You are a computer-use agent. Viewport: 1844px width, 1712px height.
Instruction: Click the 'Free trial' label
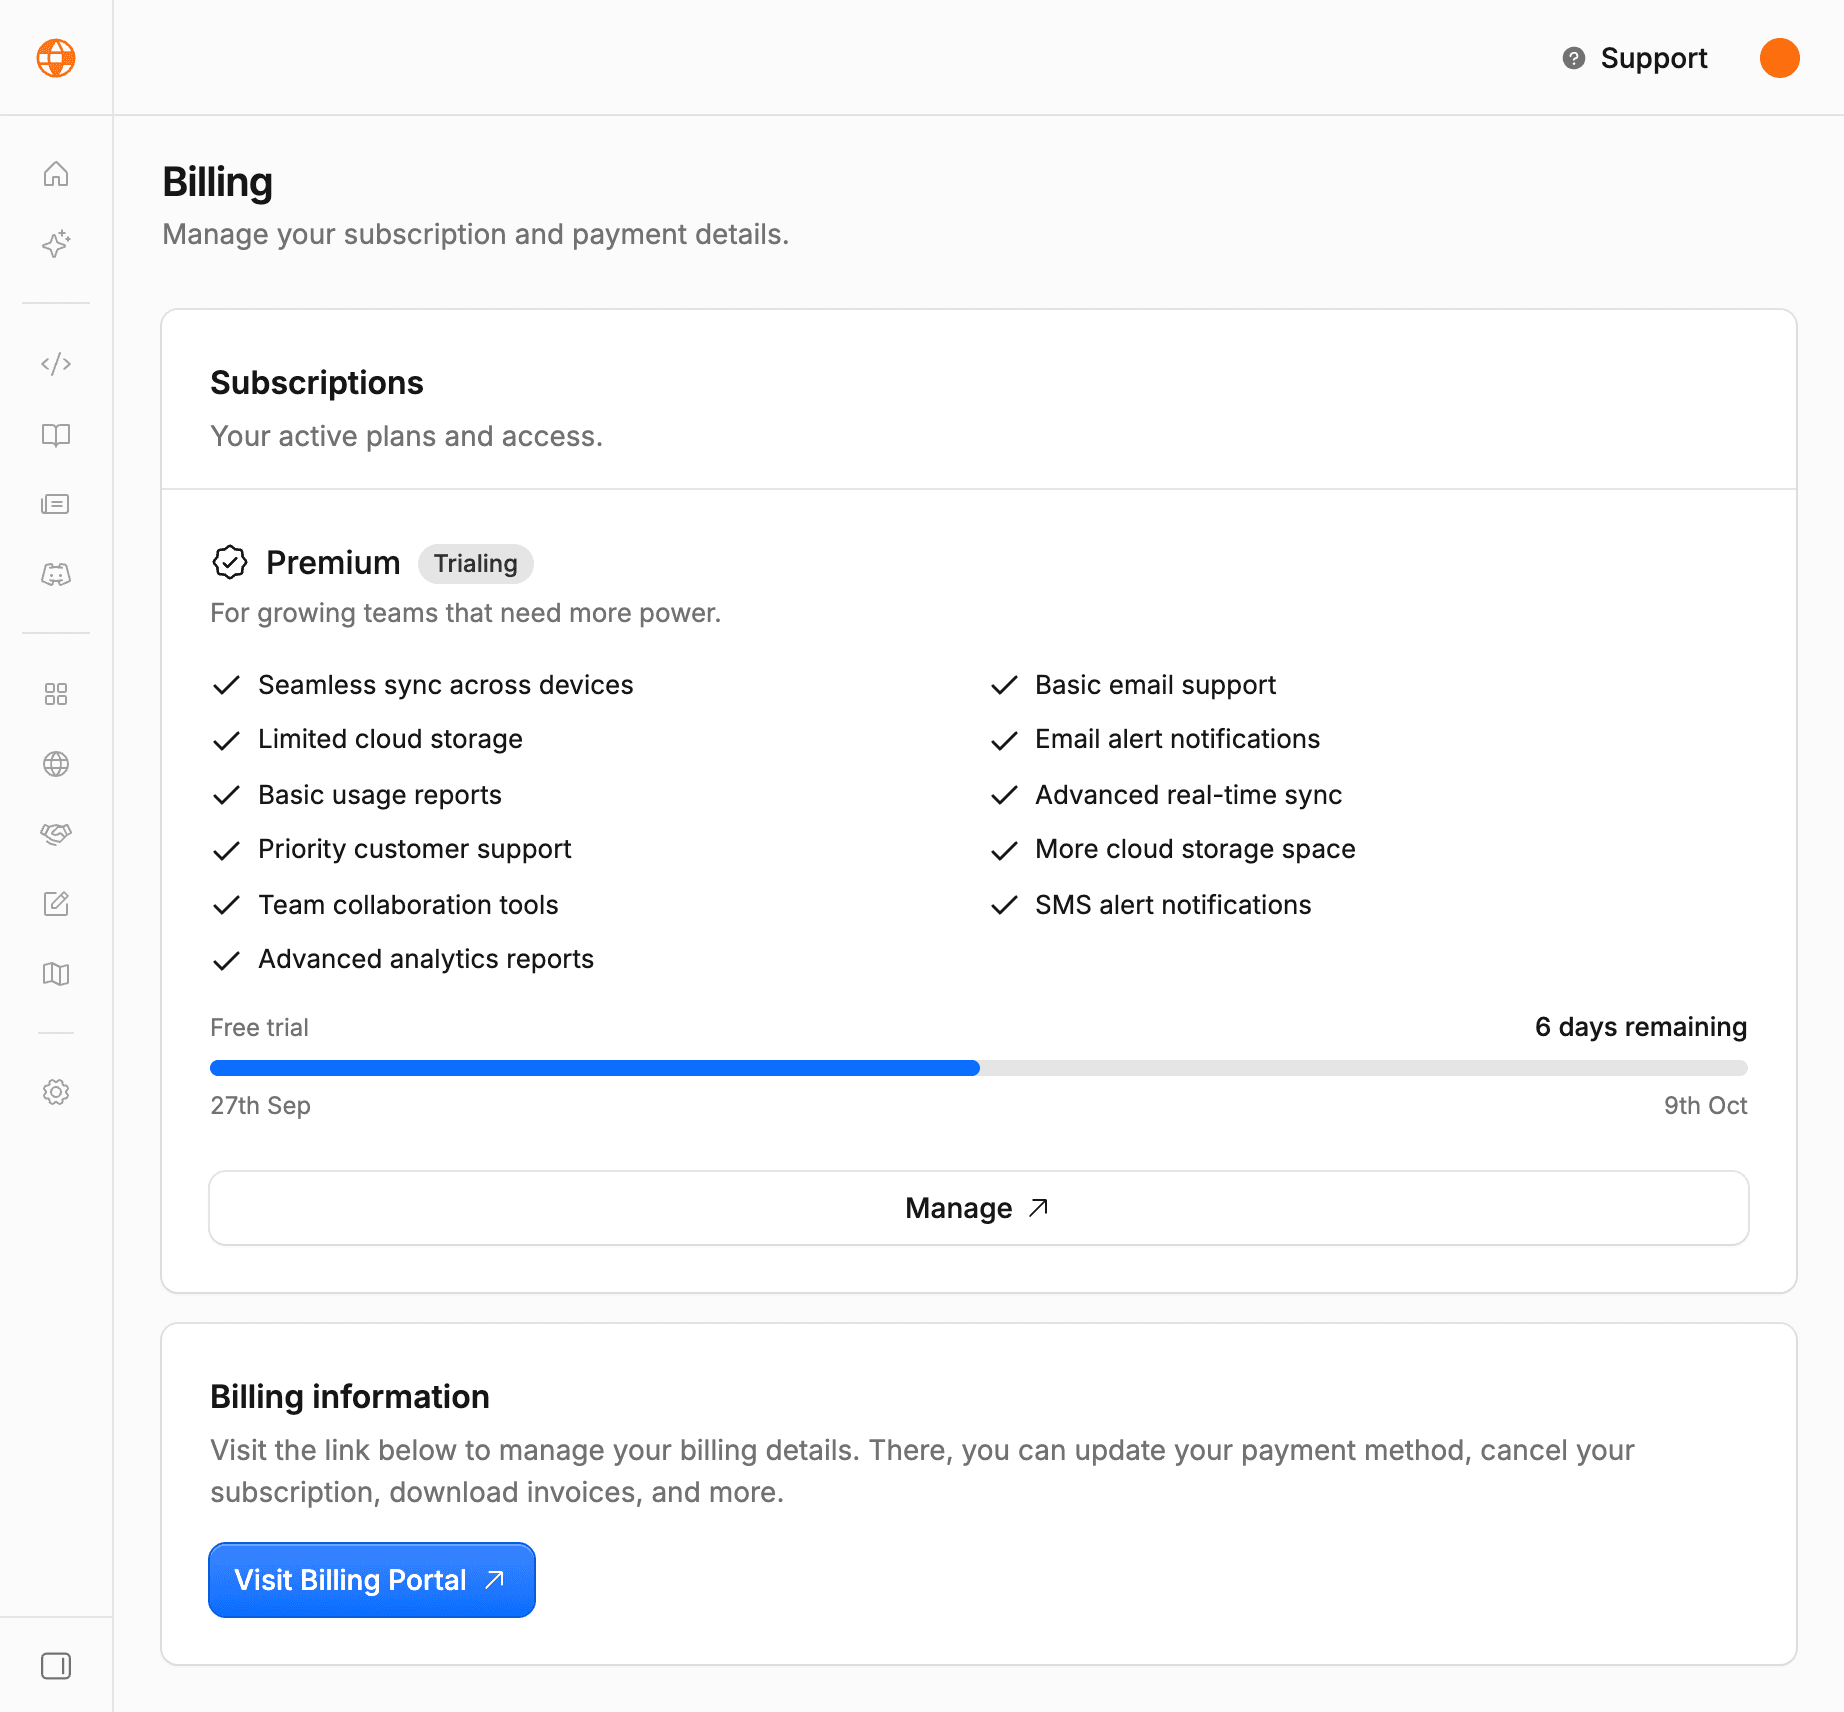pos(259,1027)
